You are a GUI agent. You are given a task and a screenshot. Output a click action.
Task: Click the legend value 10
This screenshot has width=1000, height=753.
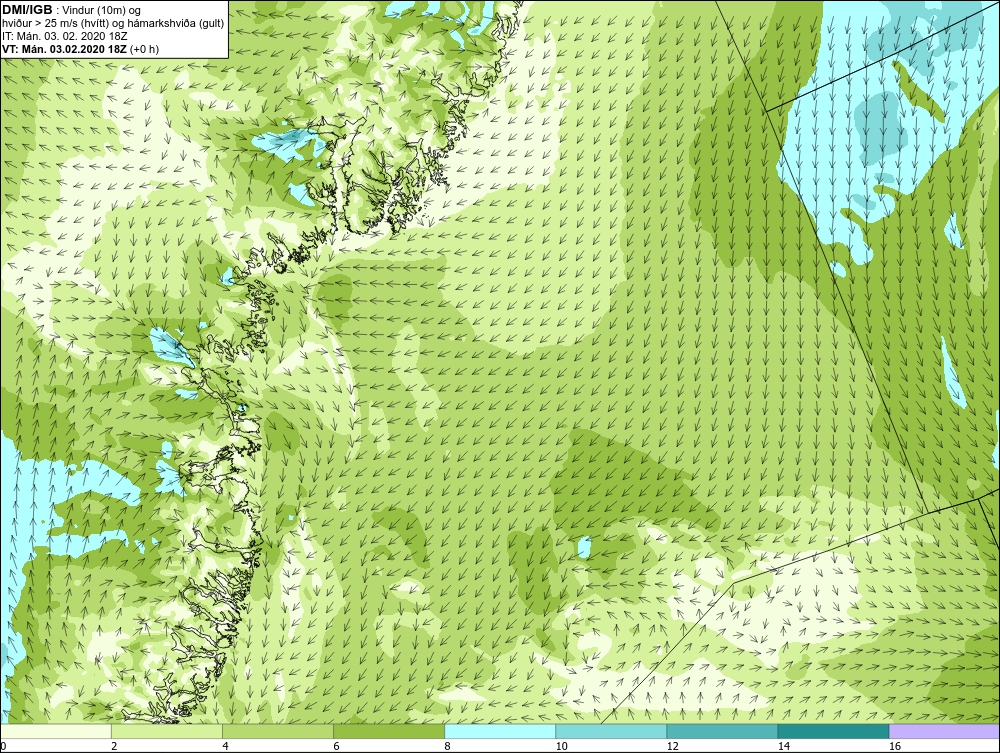(561, 746)
